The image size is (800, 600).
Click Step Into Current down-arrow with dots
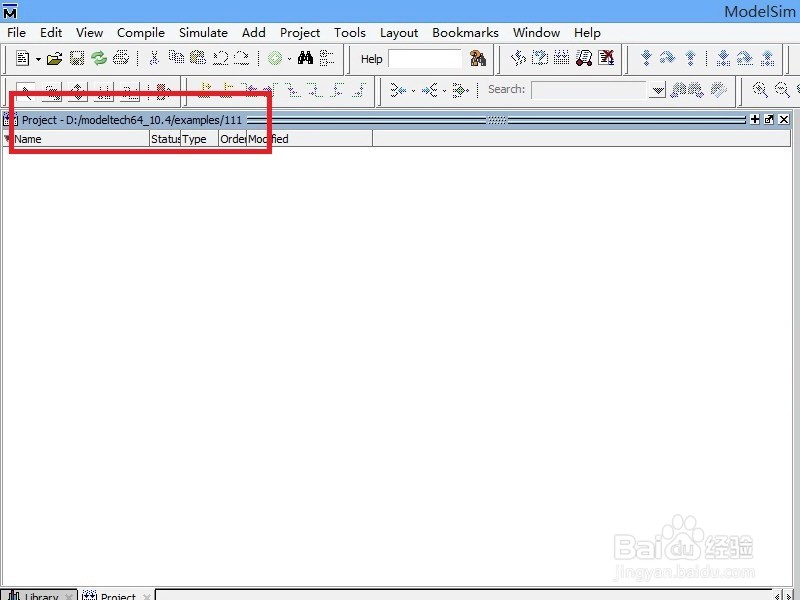click(x=723, y=58)
